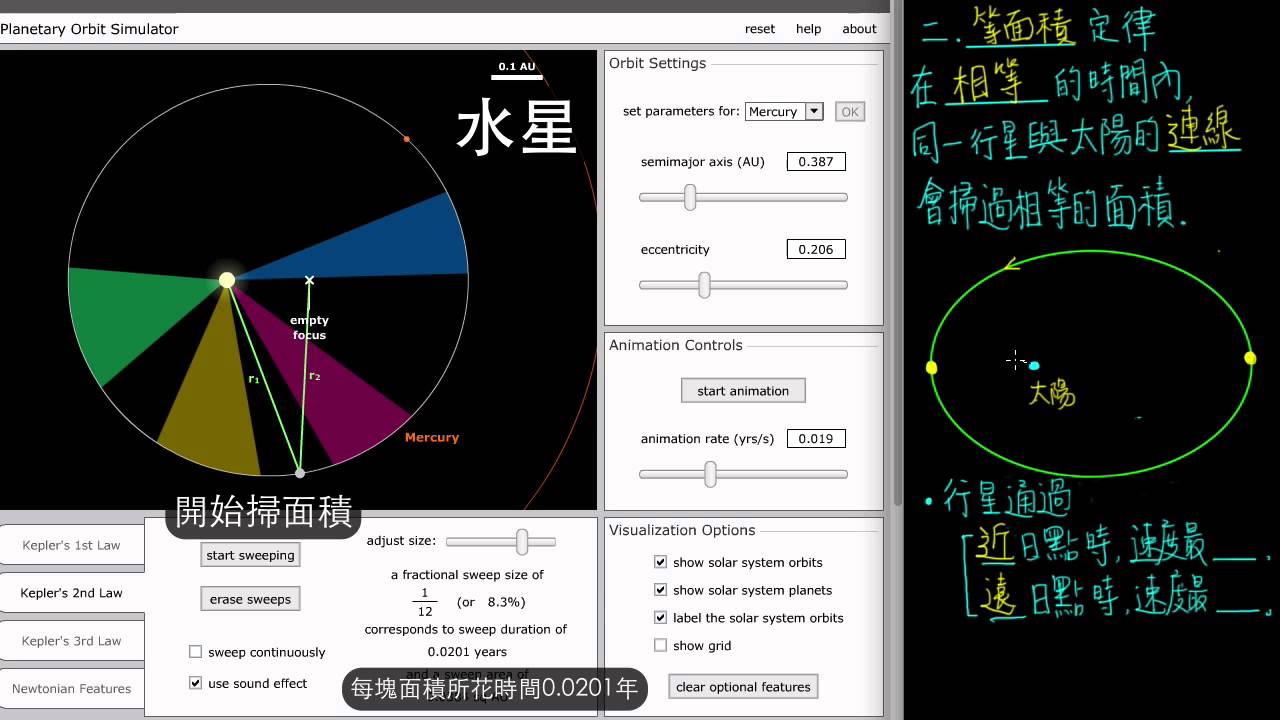Click the eccentricity value field 0.206
This screenshot has width=1280, height=720.
[x=816, y=250]
